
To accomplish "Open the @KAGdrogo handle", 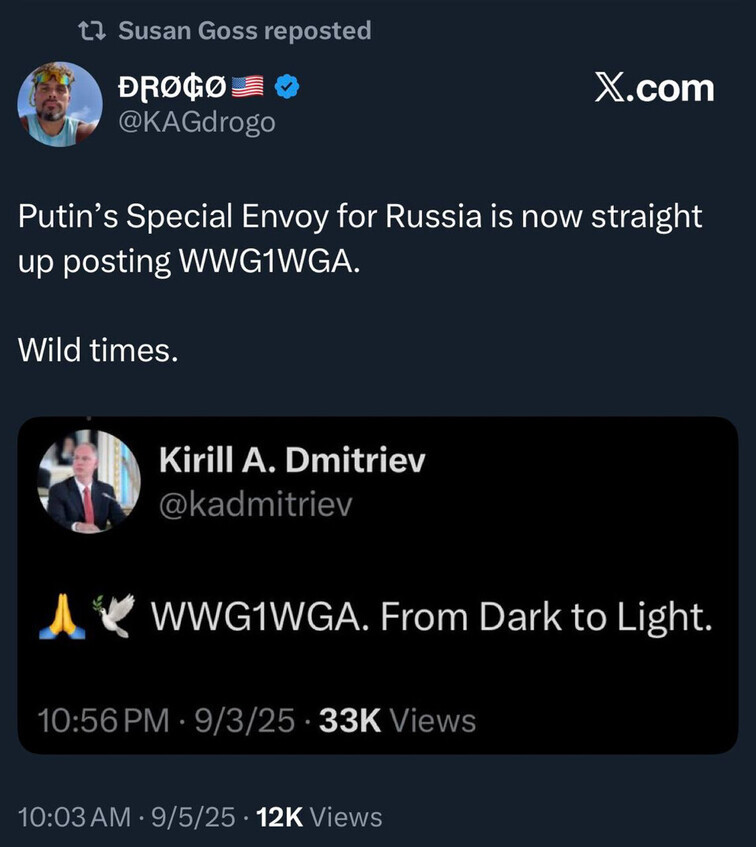I will [197, 123].
